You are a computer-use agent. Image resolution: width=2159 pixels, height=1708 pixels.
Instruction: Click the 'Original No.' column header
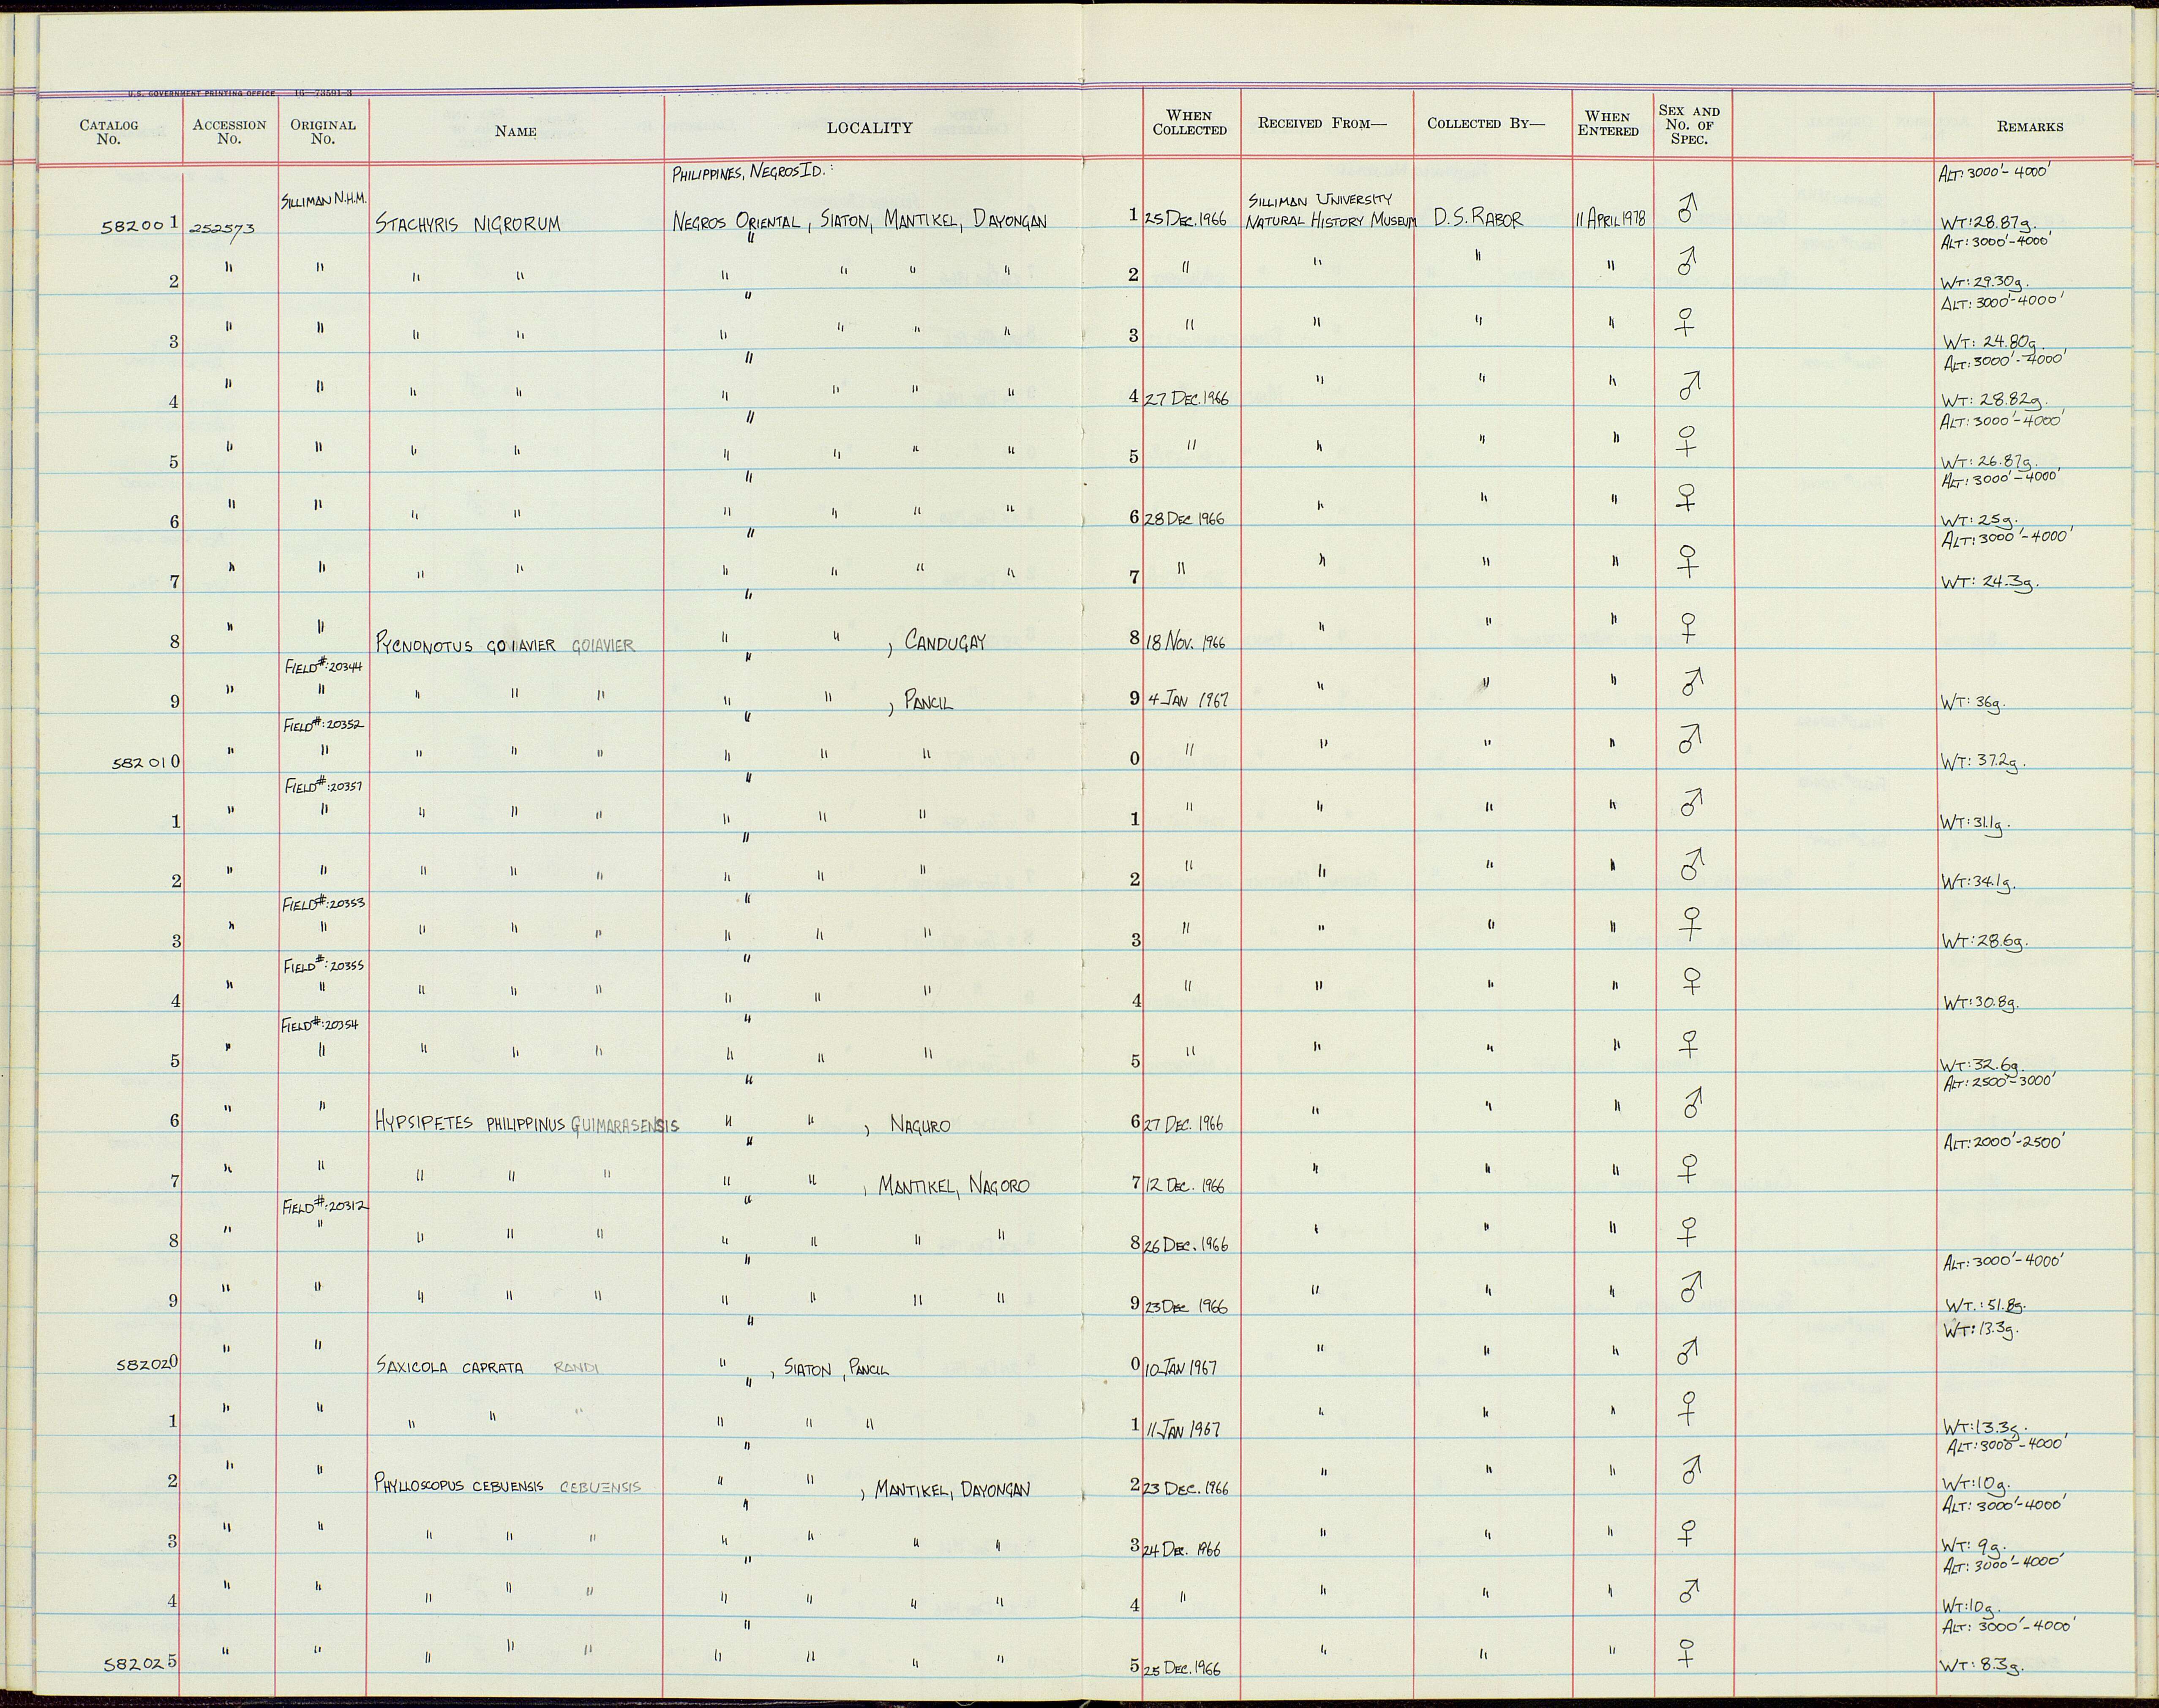322,132
